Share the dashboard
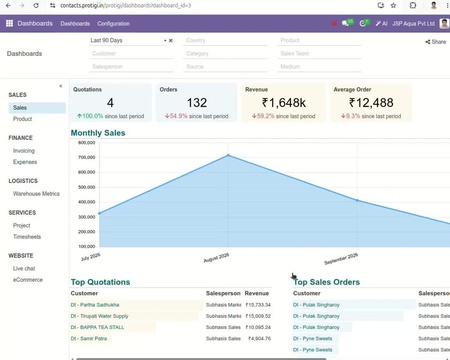 [436, 42]
